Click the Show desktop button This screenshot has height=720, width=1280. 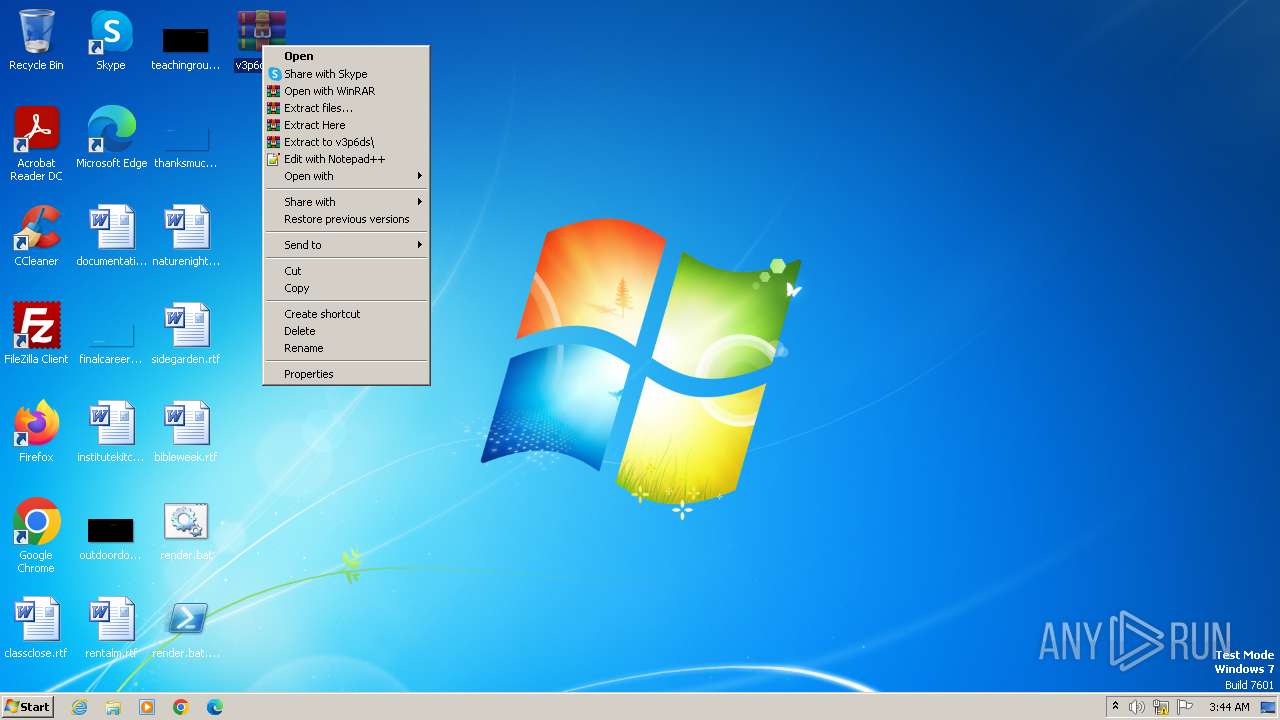click(1269, 707)
